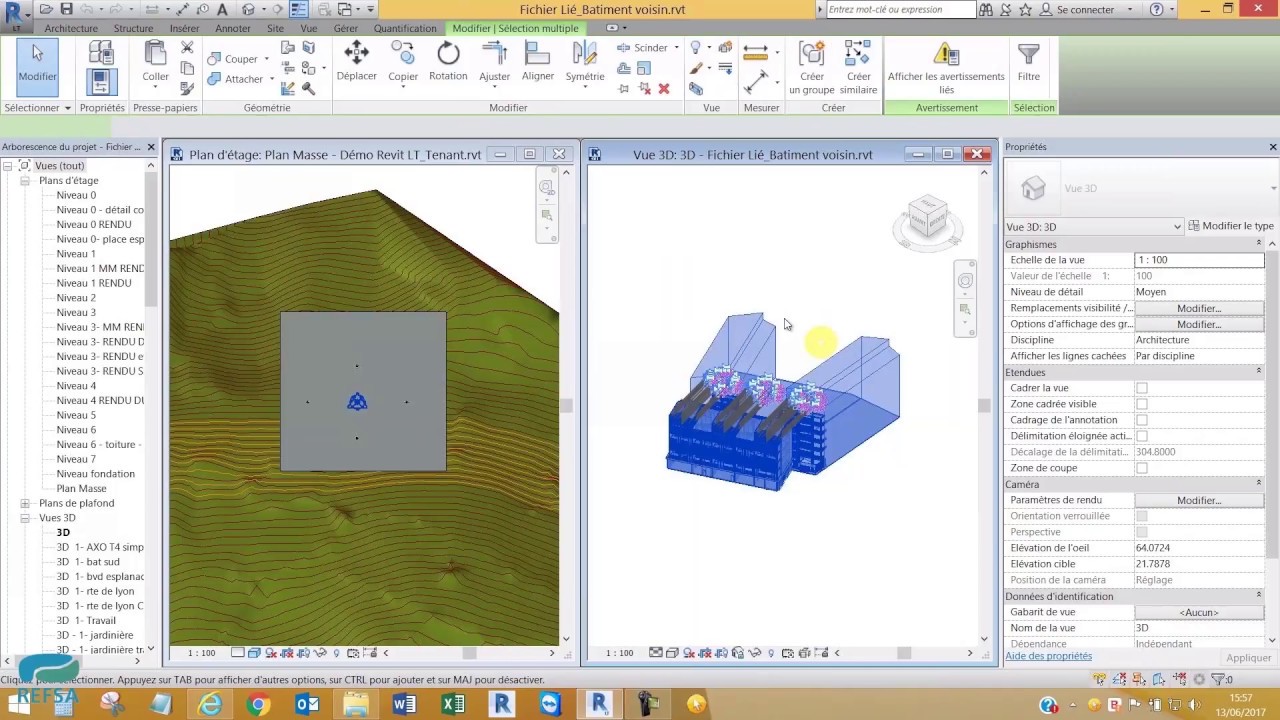Expand the Plans de plafond tree node
1280x720 pixels.
(25, 503)
